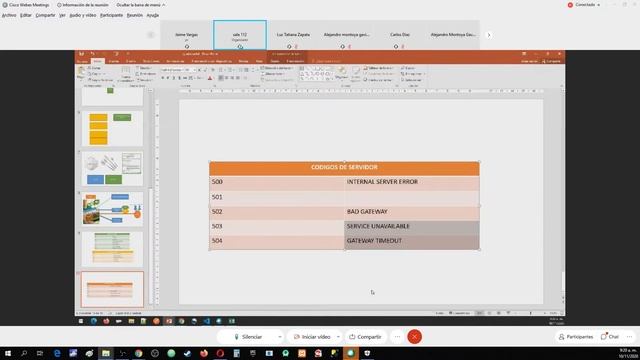The height and width of the screenshot is (360, 640).
Task: Select the Carlos Diaz participant tile
Action: 400,35
